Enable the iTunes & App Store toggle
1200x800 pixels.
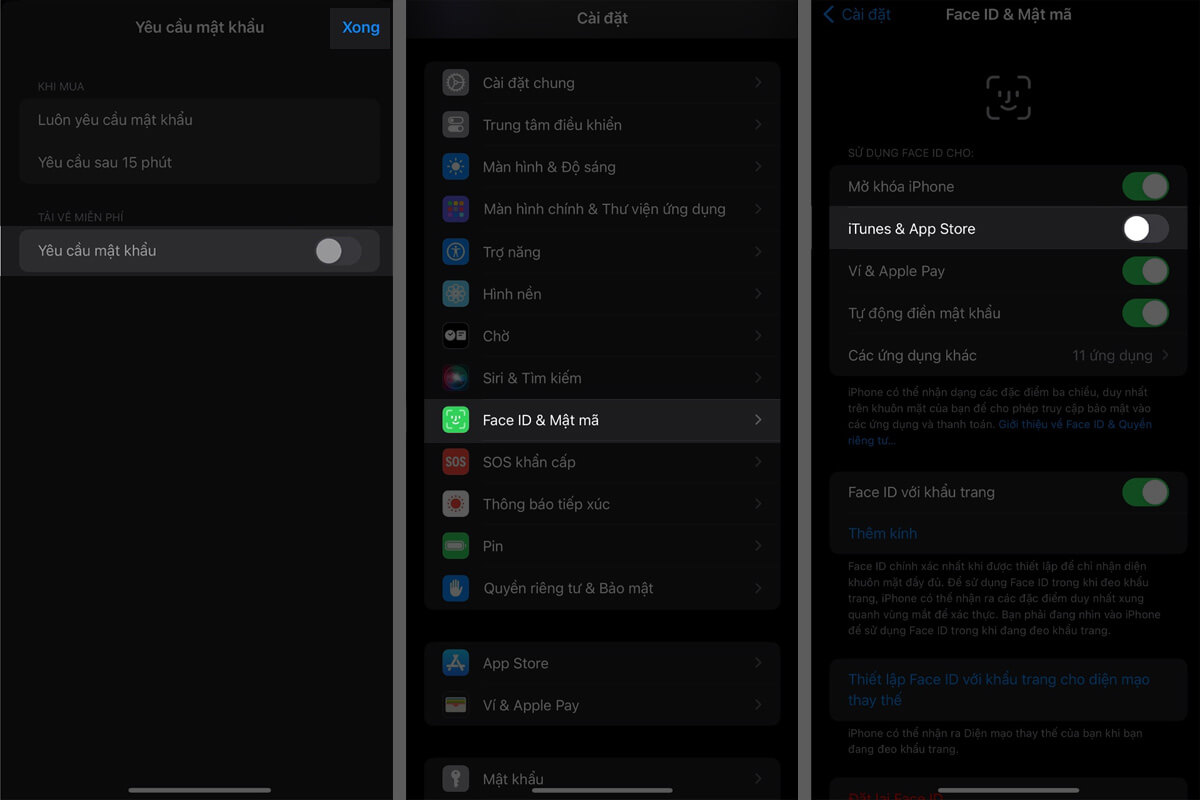click(x=1145, y=228)
